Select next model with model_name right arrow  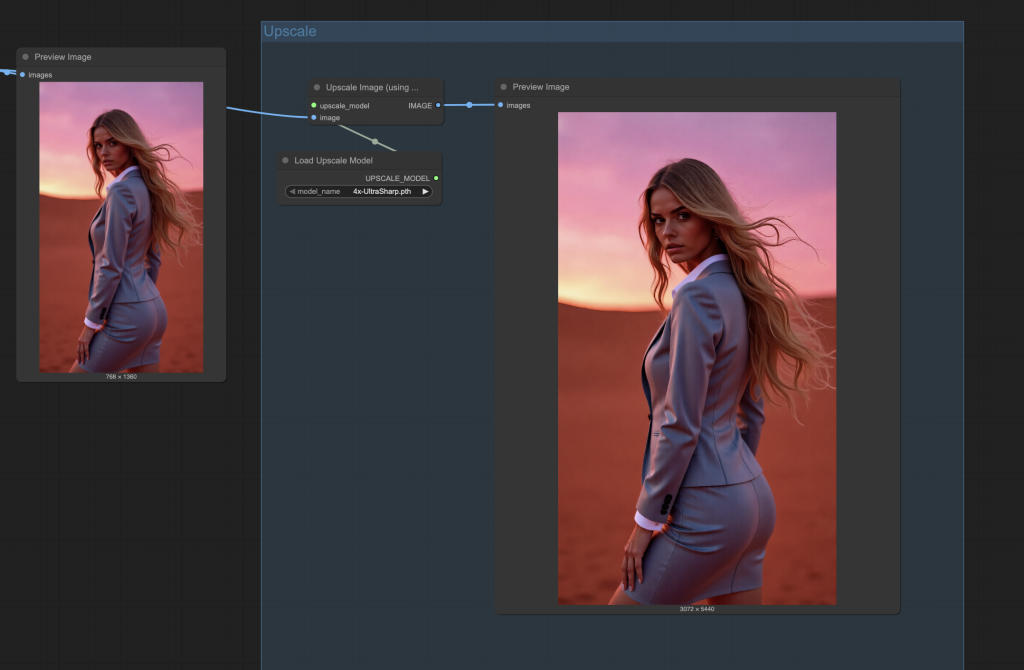tap(425, 191)
